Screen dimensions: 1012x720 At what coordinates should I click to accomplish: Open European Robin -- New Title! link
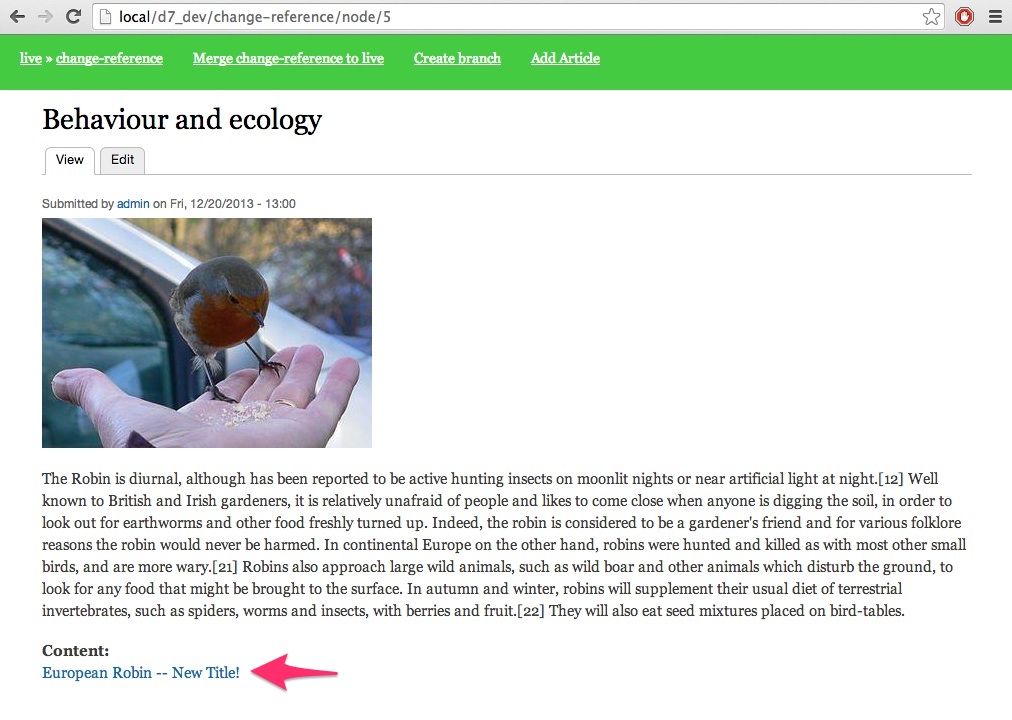(141, 673)
